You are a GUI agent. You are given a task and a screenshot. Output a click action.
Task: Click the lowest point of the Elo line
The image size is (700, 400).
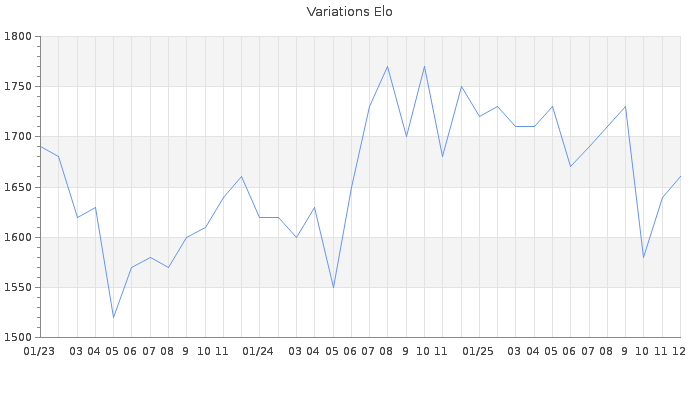pos(113,317)
